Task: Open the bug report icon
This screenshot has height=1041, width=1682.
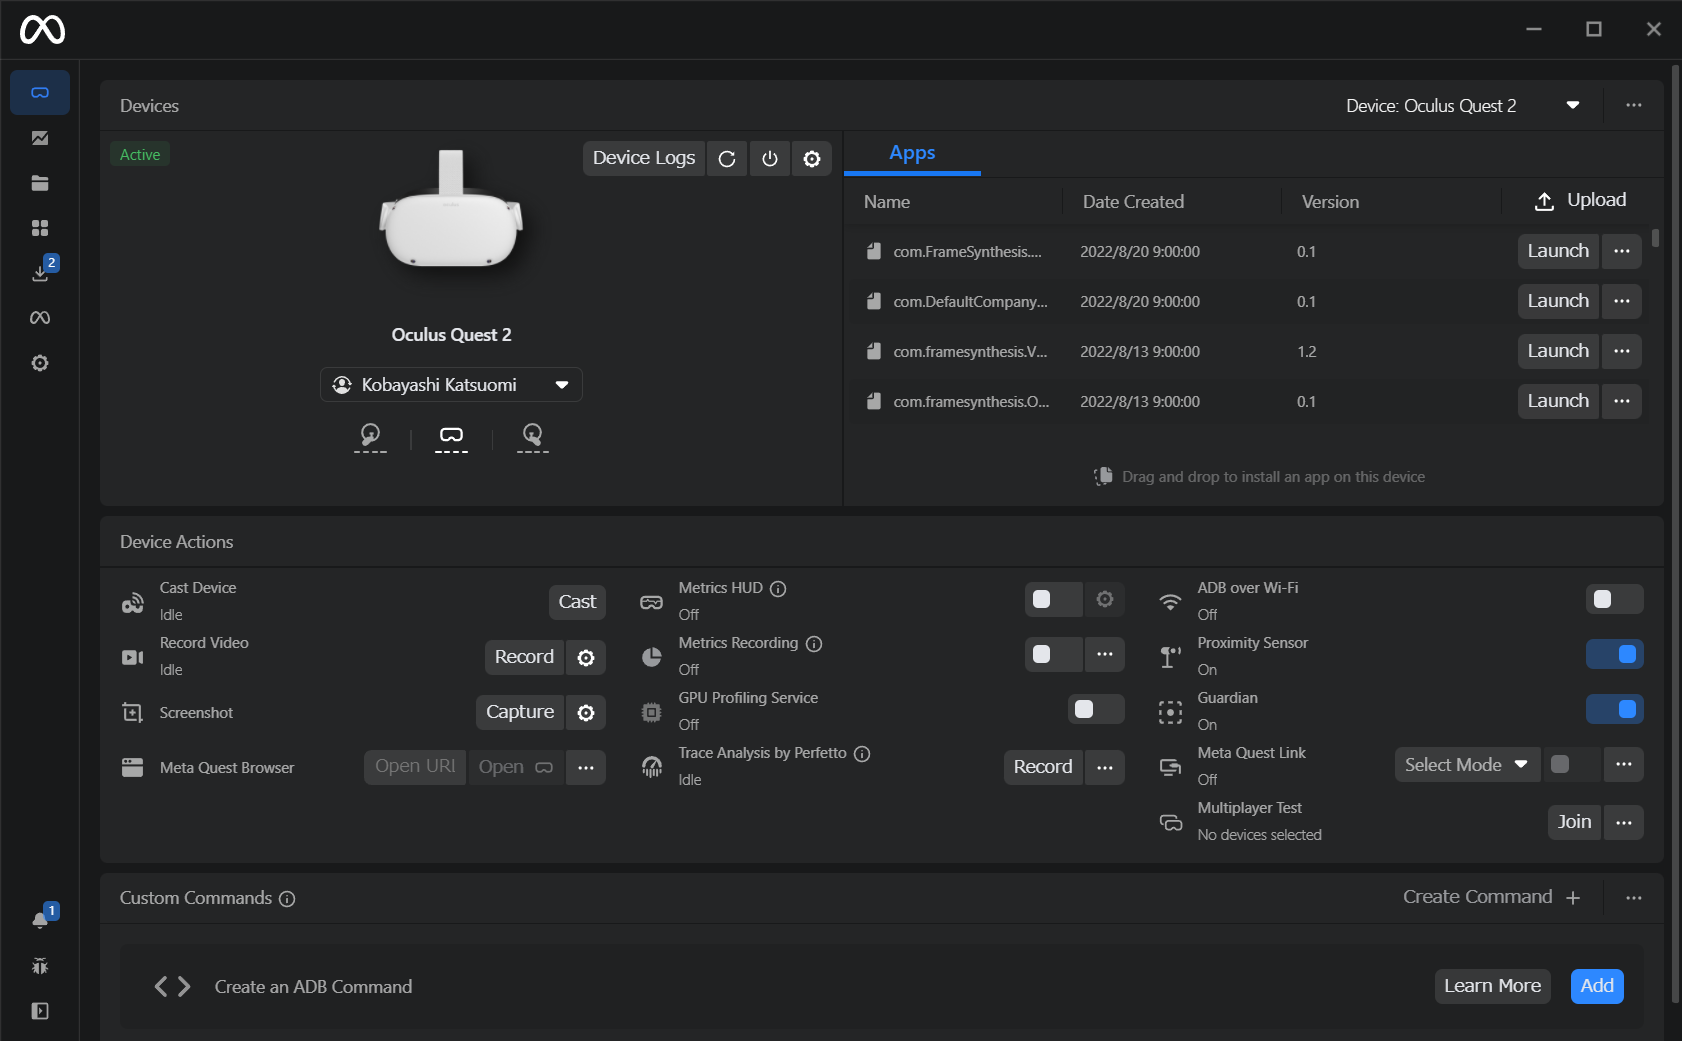Action: (x=40, y=966)
